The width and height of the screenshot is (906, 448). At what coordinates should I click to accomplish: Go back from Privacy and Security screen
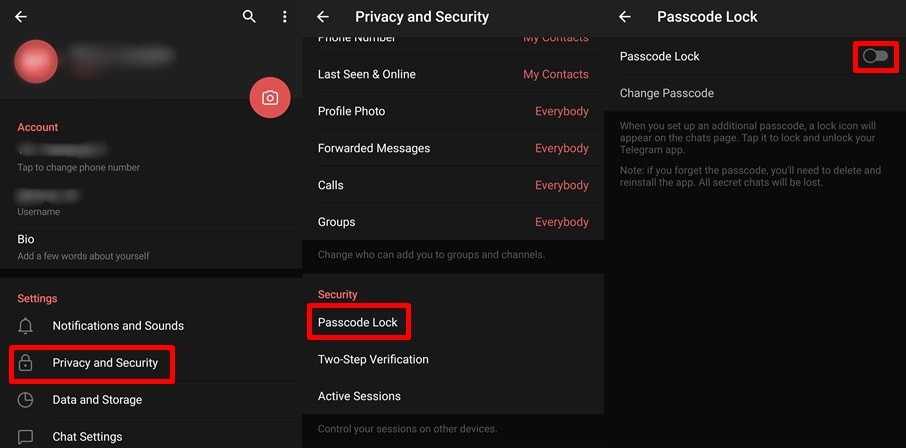322,17
